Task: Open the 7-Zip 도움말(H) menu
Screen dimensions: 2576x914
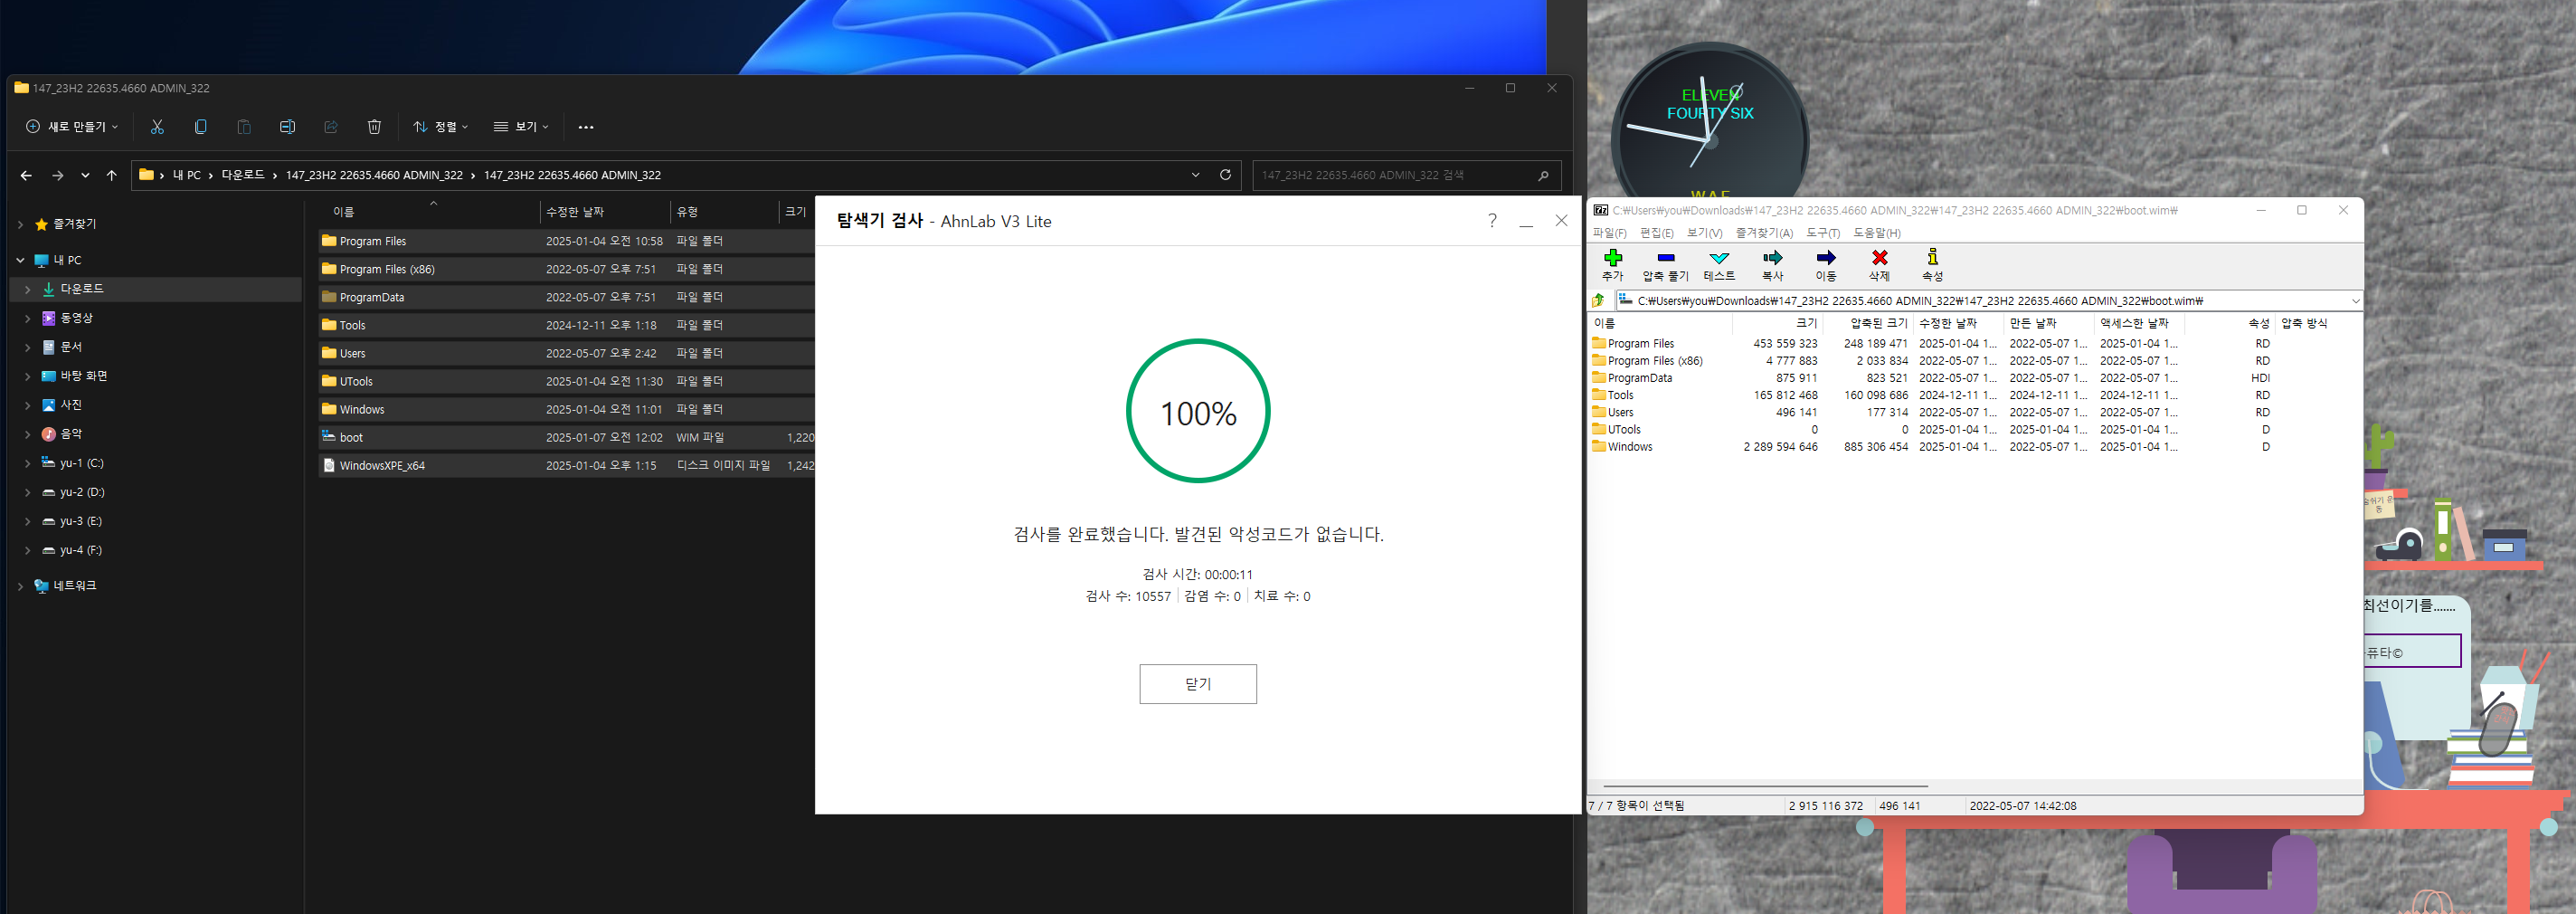Action: pyautogui.click(x=1876, y=233)
